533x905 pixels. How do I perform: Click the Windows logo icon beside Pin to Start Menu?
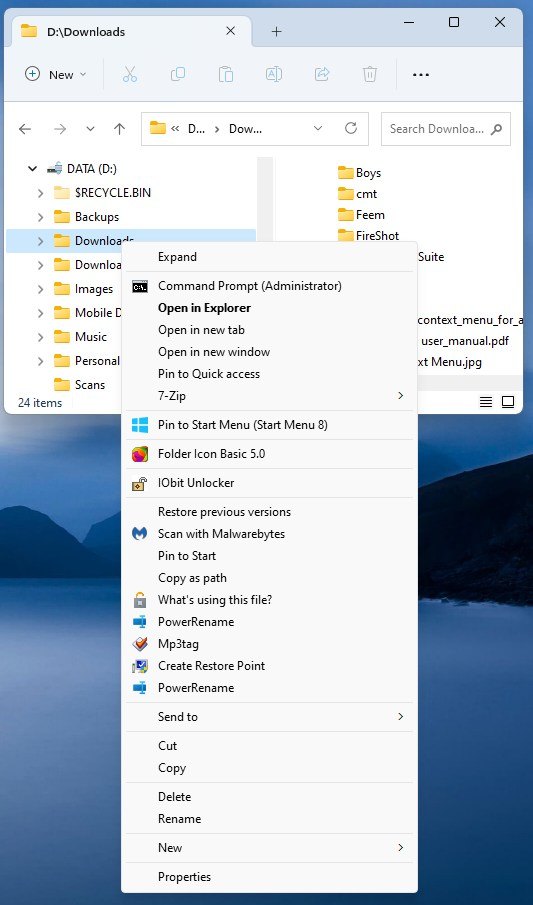pos(140,425)
